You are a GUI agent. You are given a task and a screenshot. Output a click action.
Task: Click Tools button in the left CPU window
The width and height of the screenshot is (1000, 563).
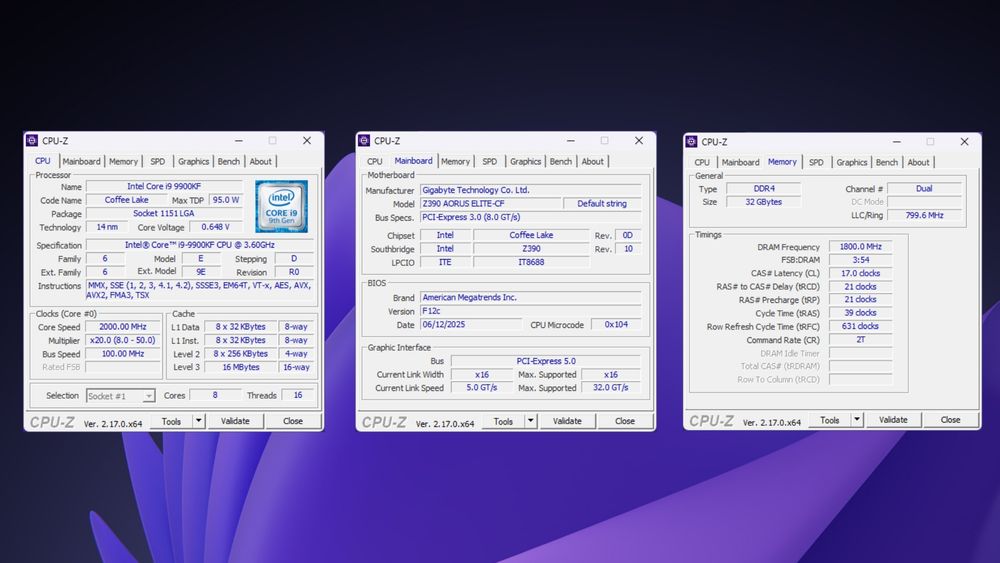tap(172, 421)
